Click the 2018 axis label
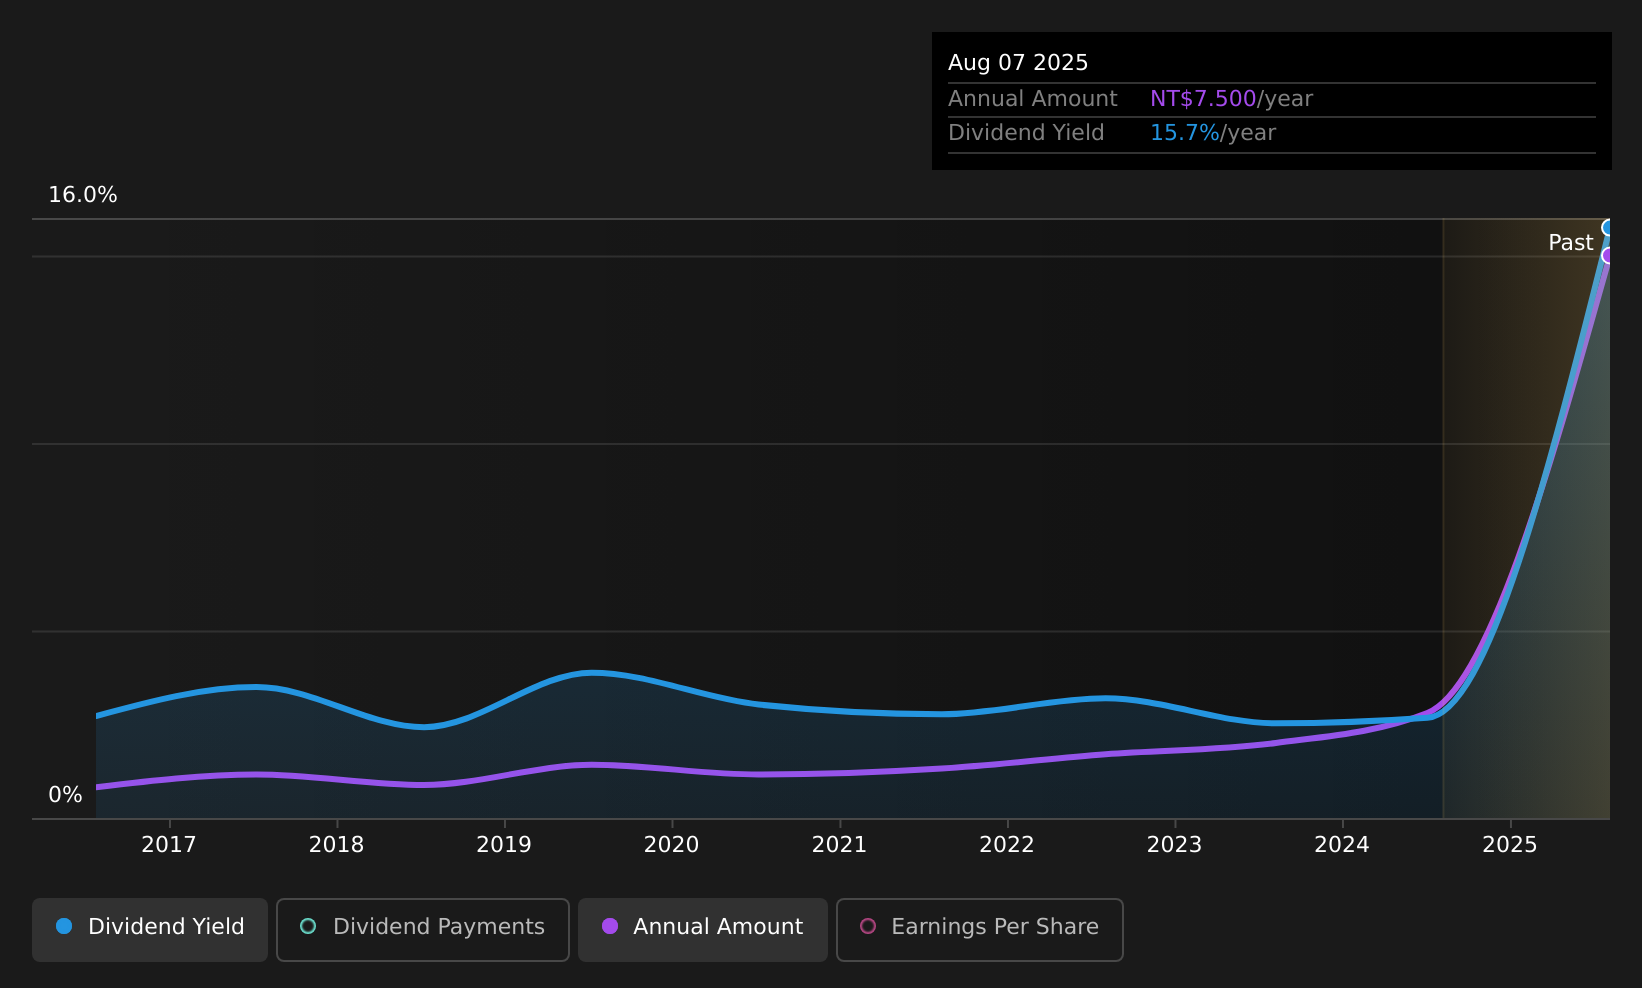 [337, 845]
